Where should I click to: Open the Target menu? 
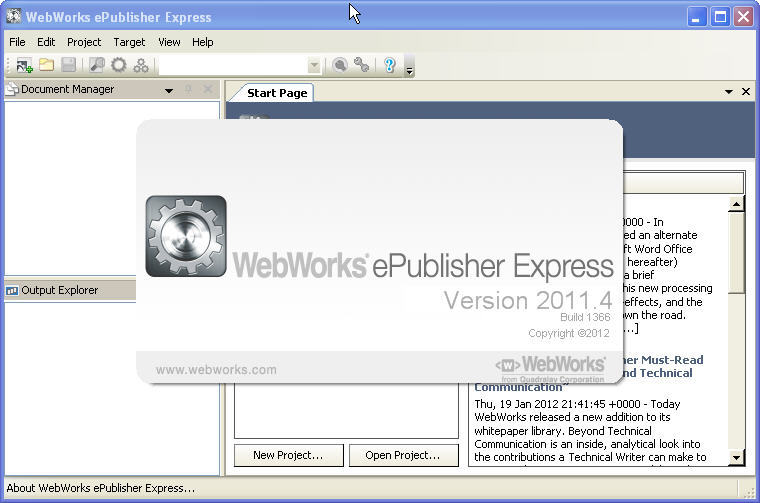point(129,42)
